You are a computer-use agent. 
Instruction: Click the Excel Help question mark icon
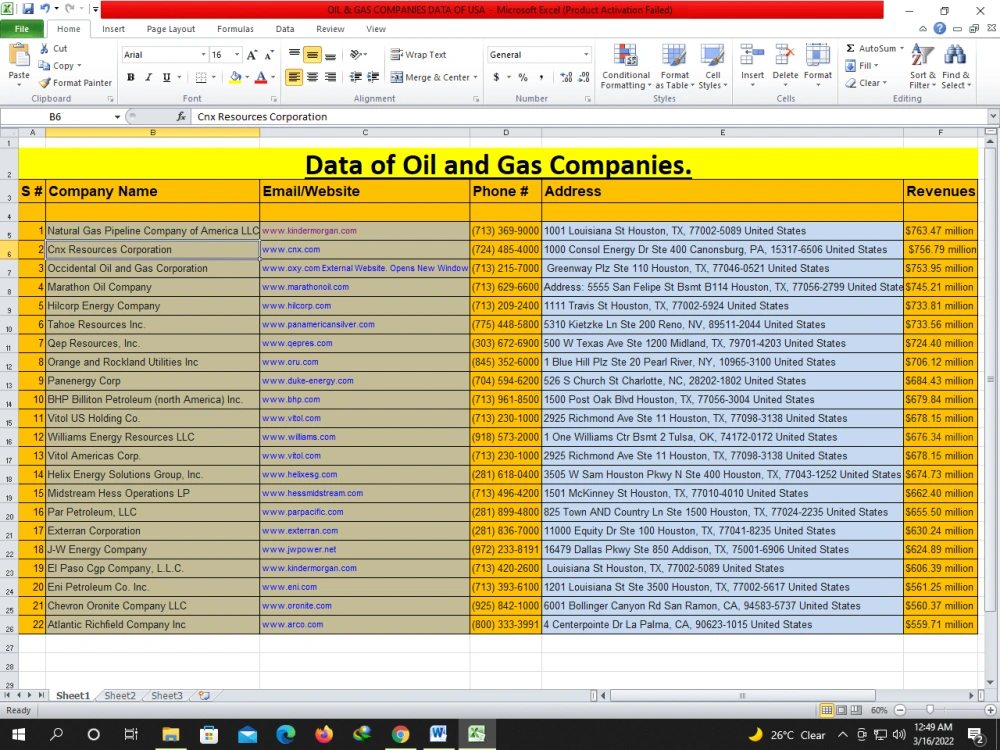pos(939,29)
